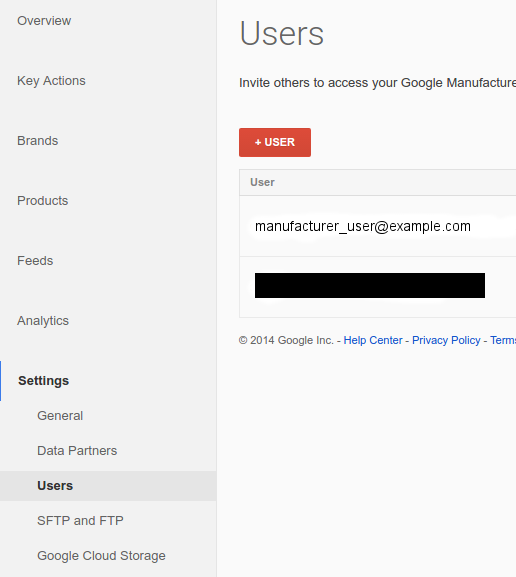The height and width of the screenshot is (577, 516).
Task: View the Analytics page
Action: (43, 321)
